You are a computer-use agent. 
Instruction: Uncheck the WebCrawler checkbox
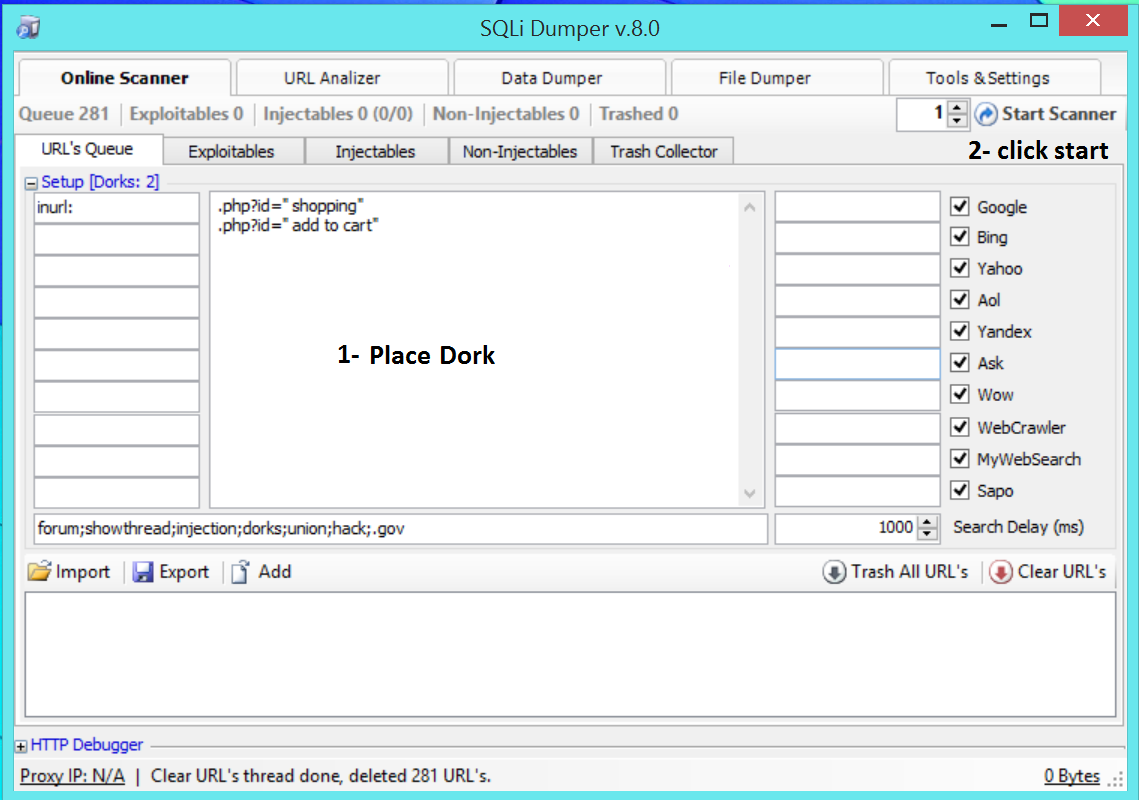click(960, 427)
